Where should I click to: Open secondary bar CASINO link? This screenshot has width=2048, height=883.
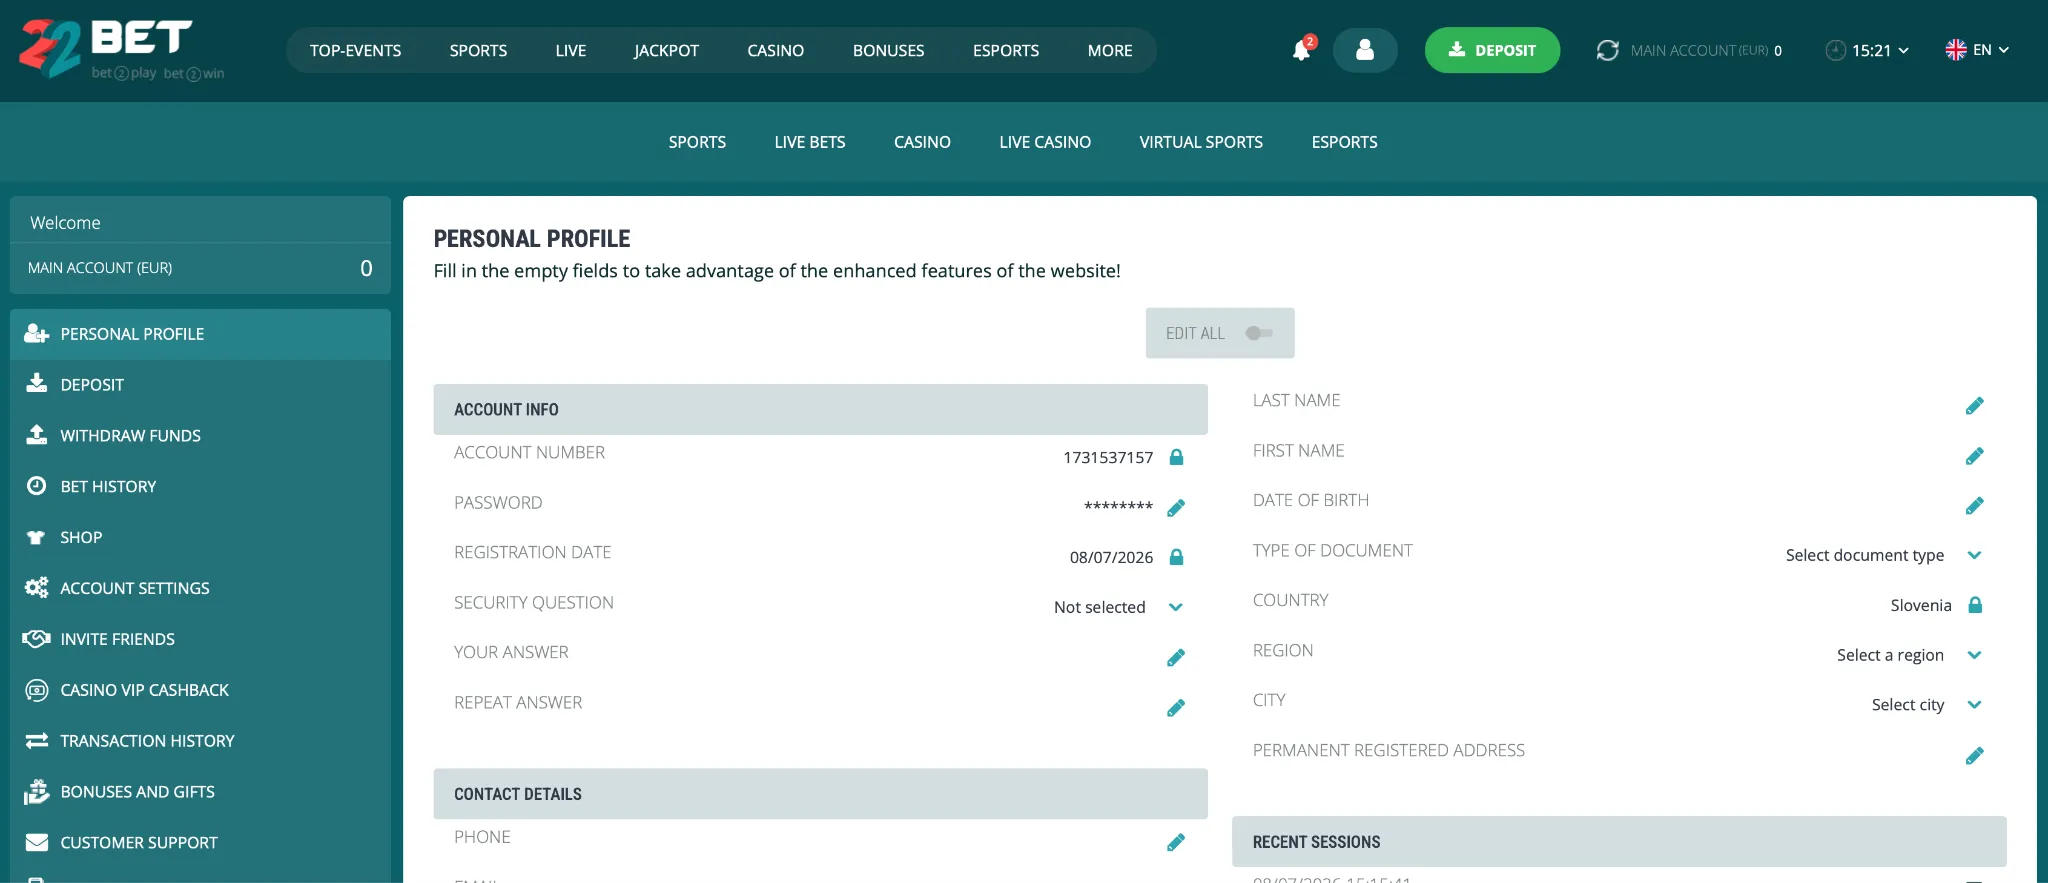(x=922, y=142)
